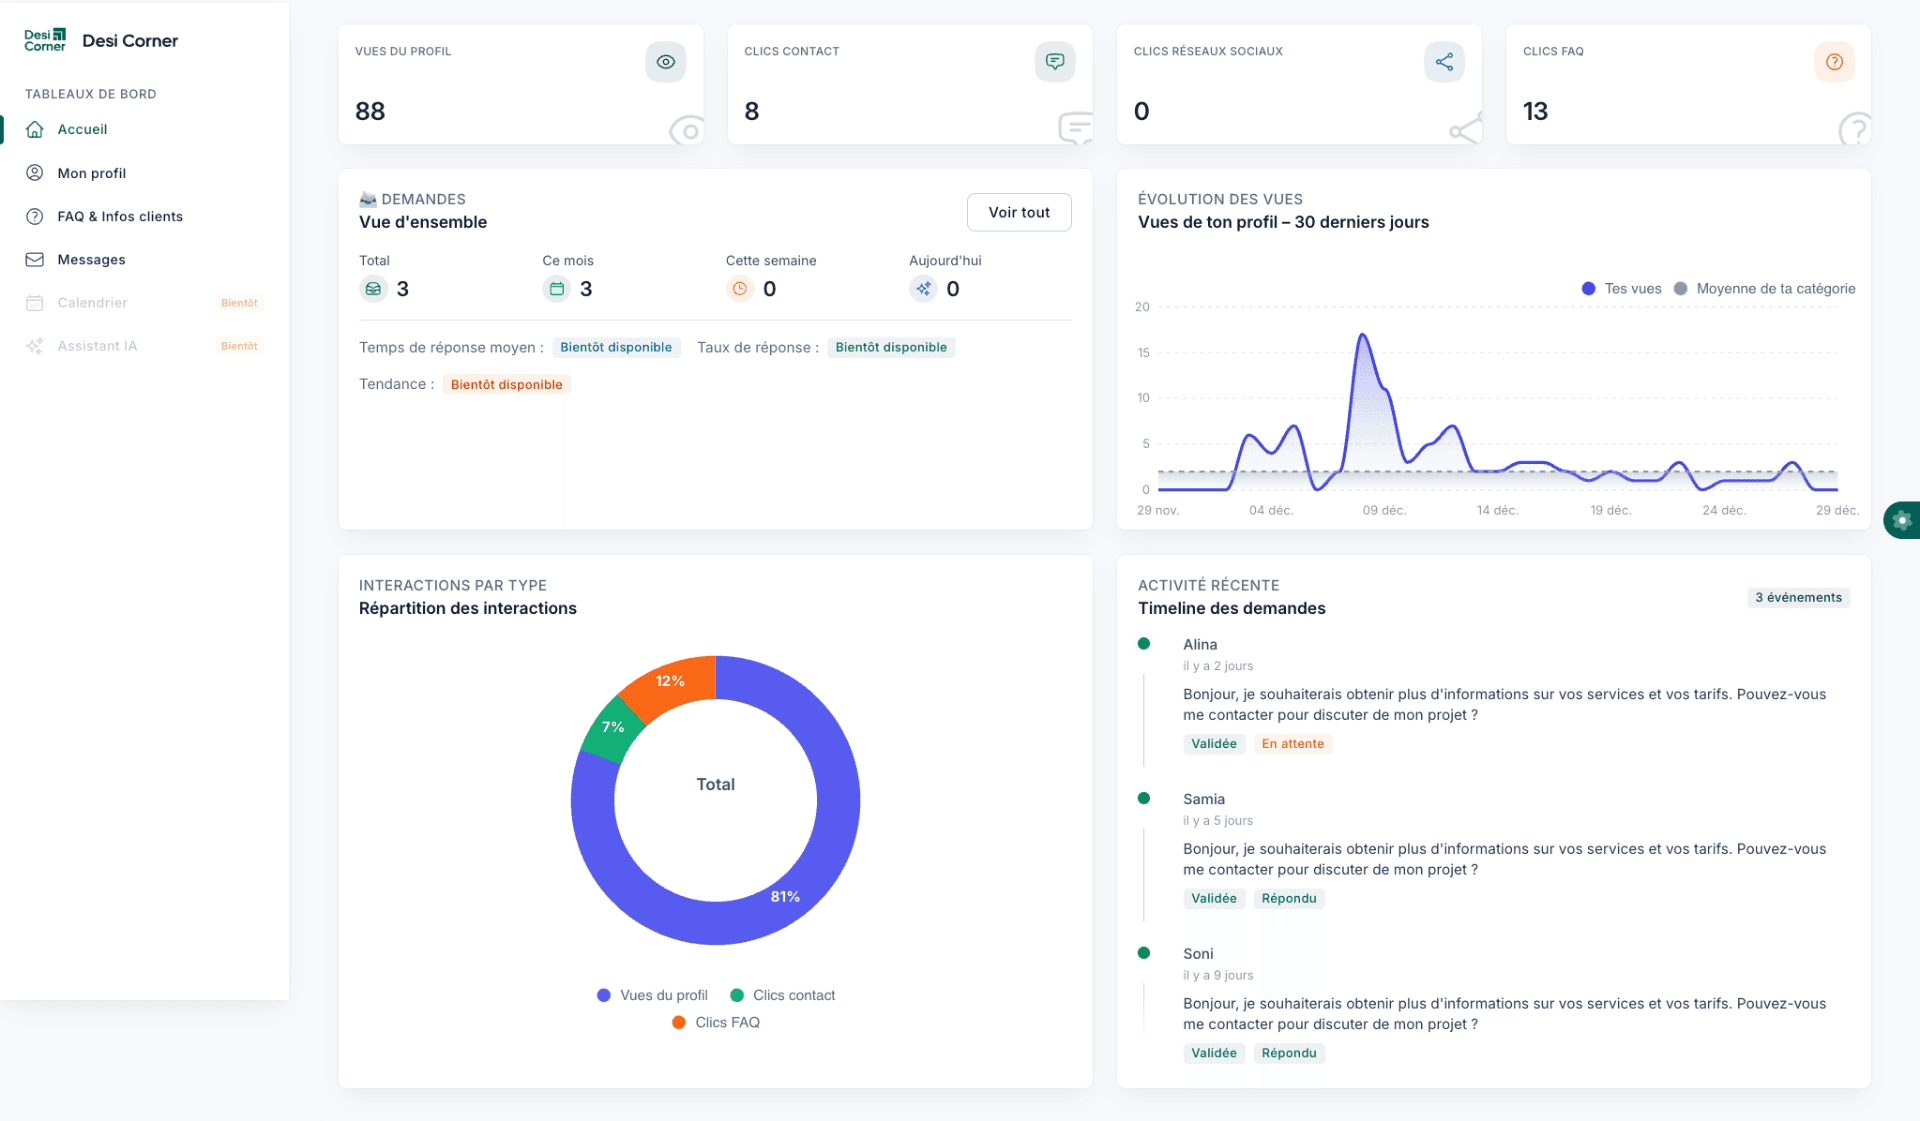Click the clock icon beside Cette semaine count
Viewport: 1920px width, 1121px height.
point(740,289)
